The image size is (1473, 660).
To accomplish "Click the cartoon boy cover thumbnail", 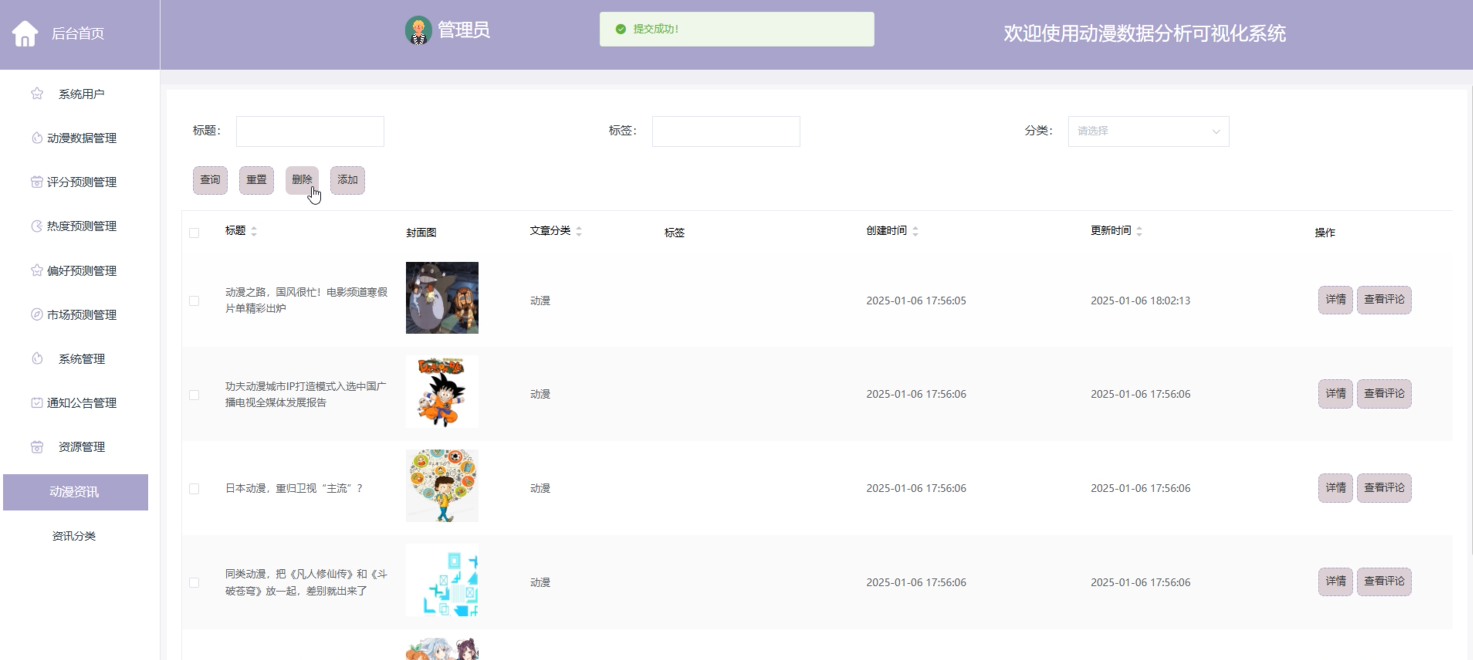I will (442, 486).
